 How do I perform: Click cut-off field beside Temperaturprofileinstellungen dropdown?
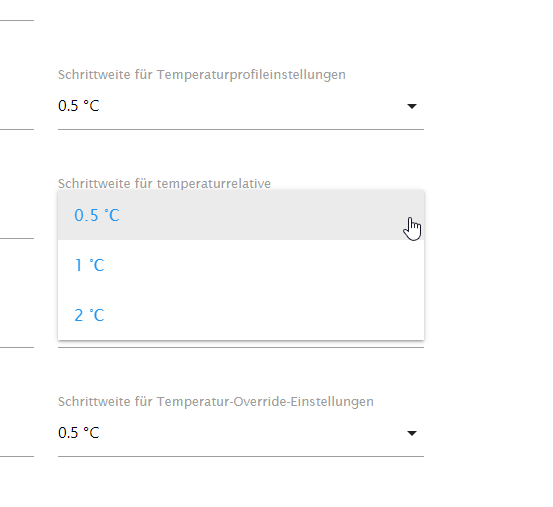(x=17, y=106)
